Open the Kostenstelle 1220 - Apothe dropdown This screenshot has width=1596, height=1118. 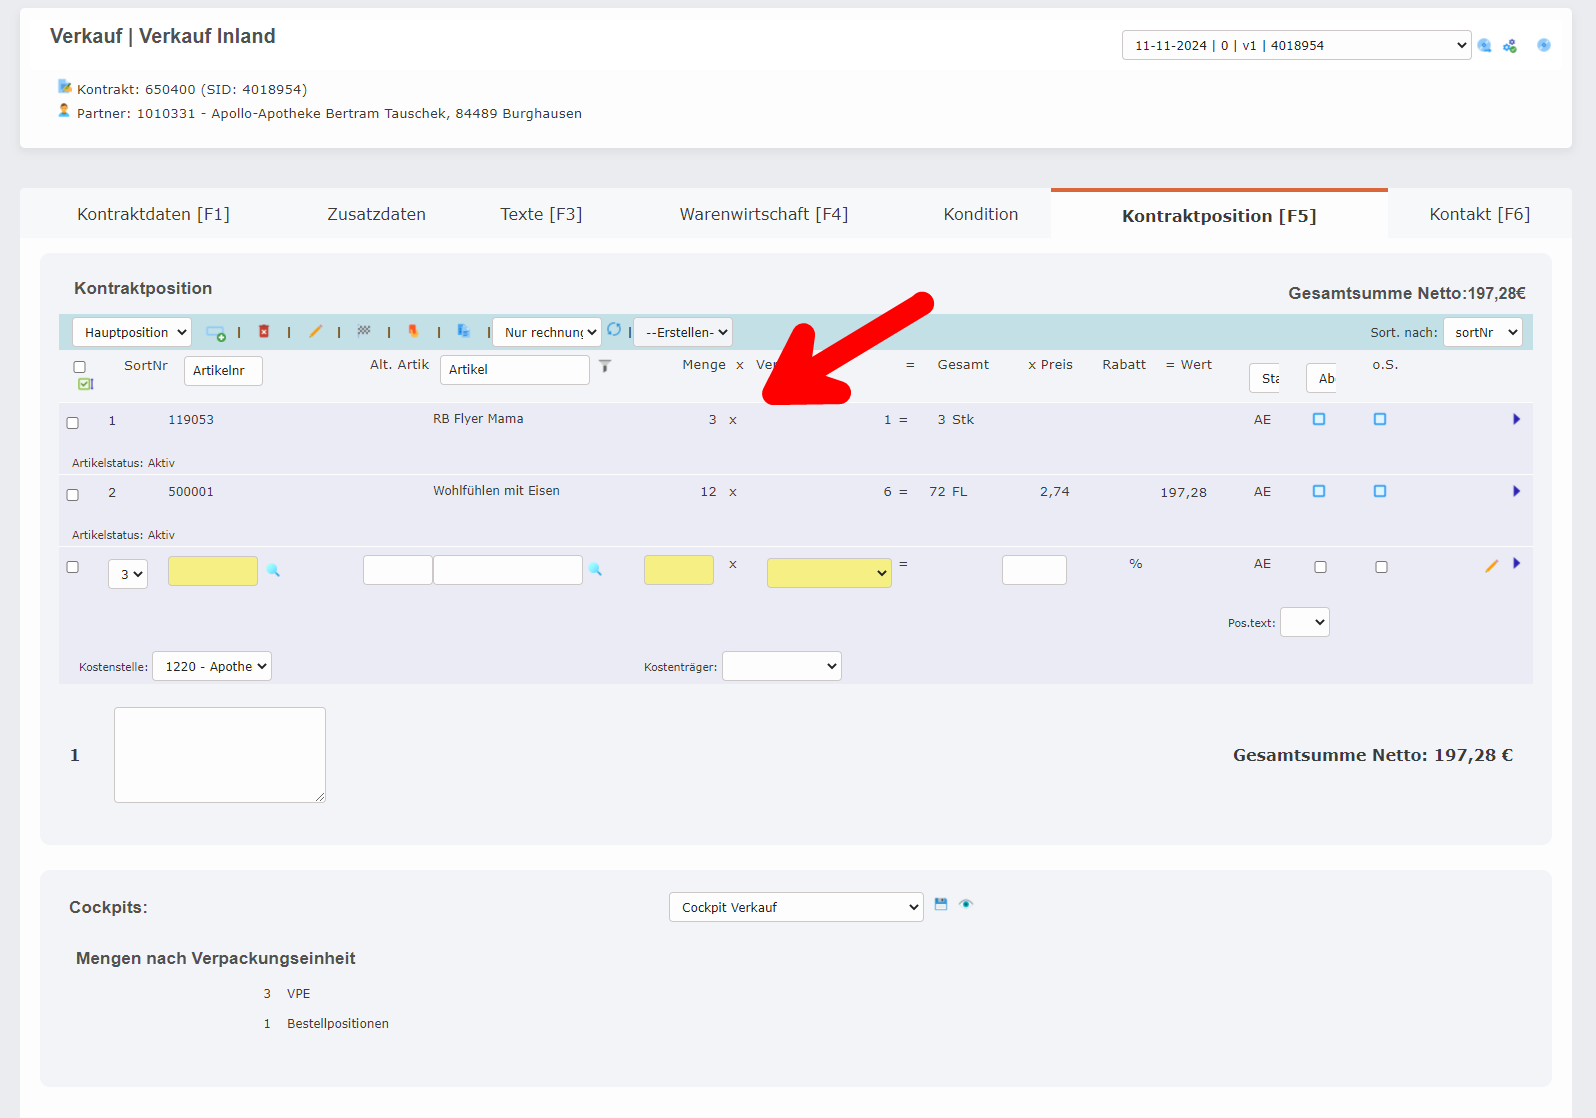(212, 666)
